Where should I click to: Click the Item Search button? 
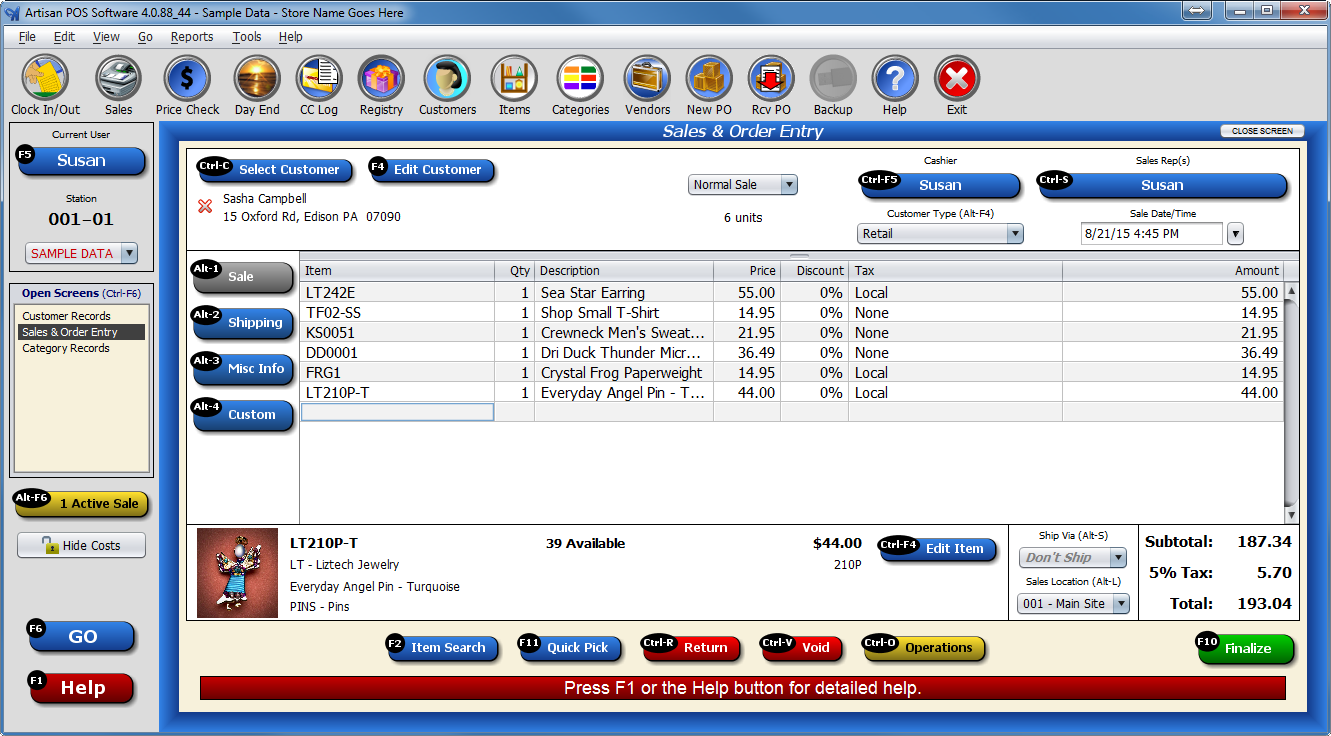(438, 648)
